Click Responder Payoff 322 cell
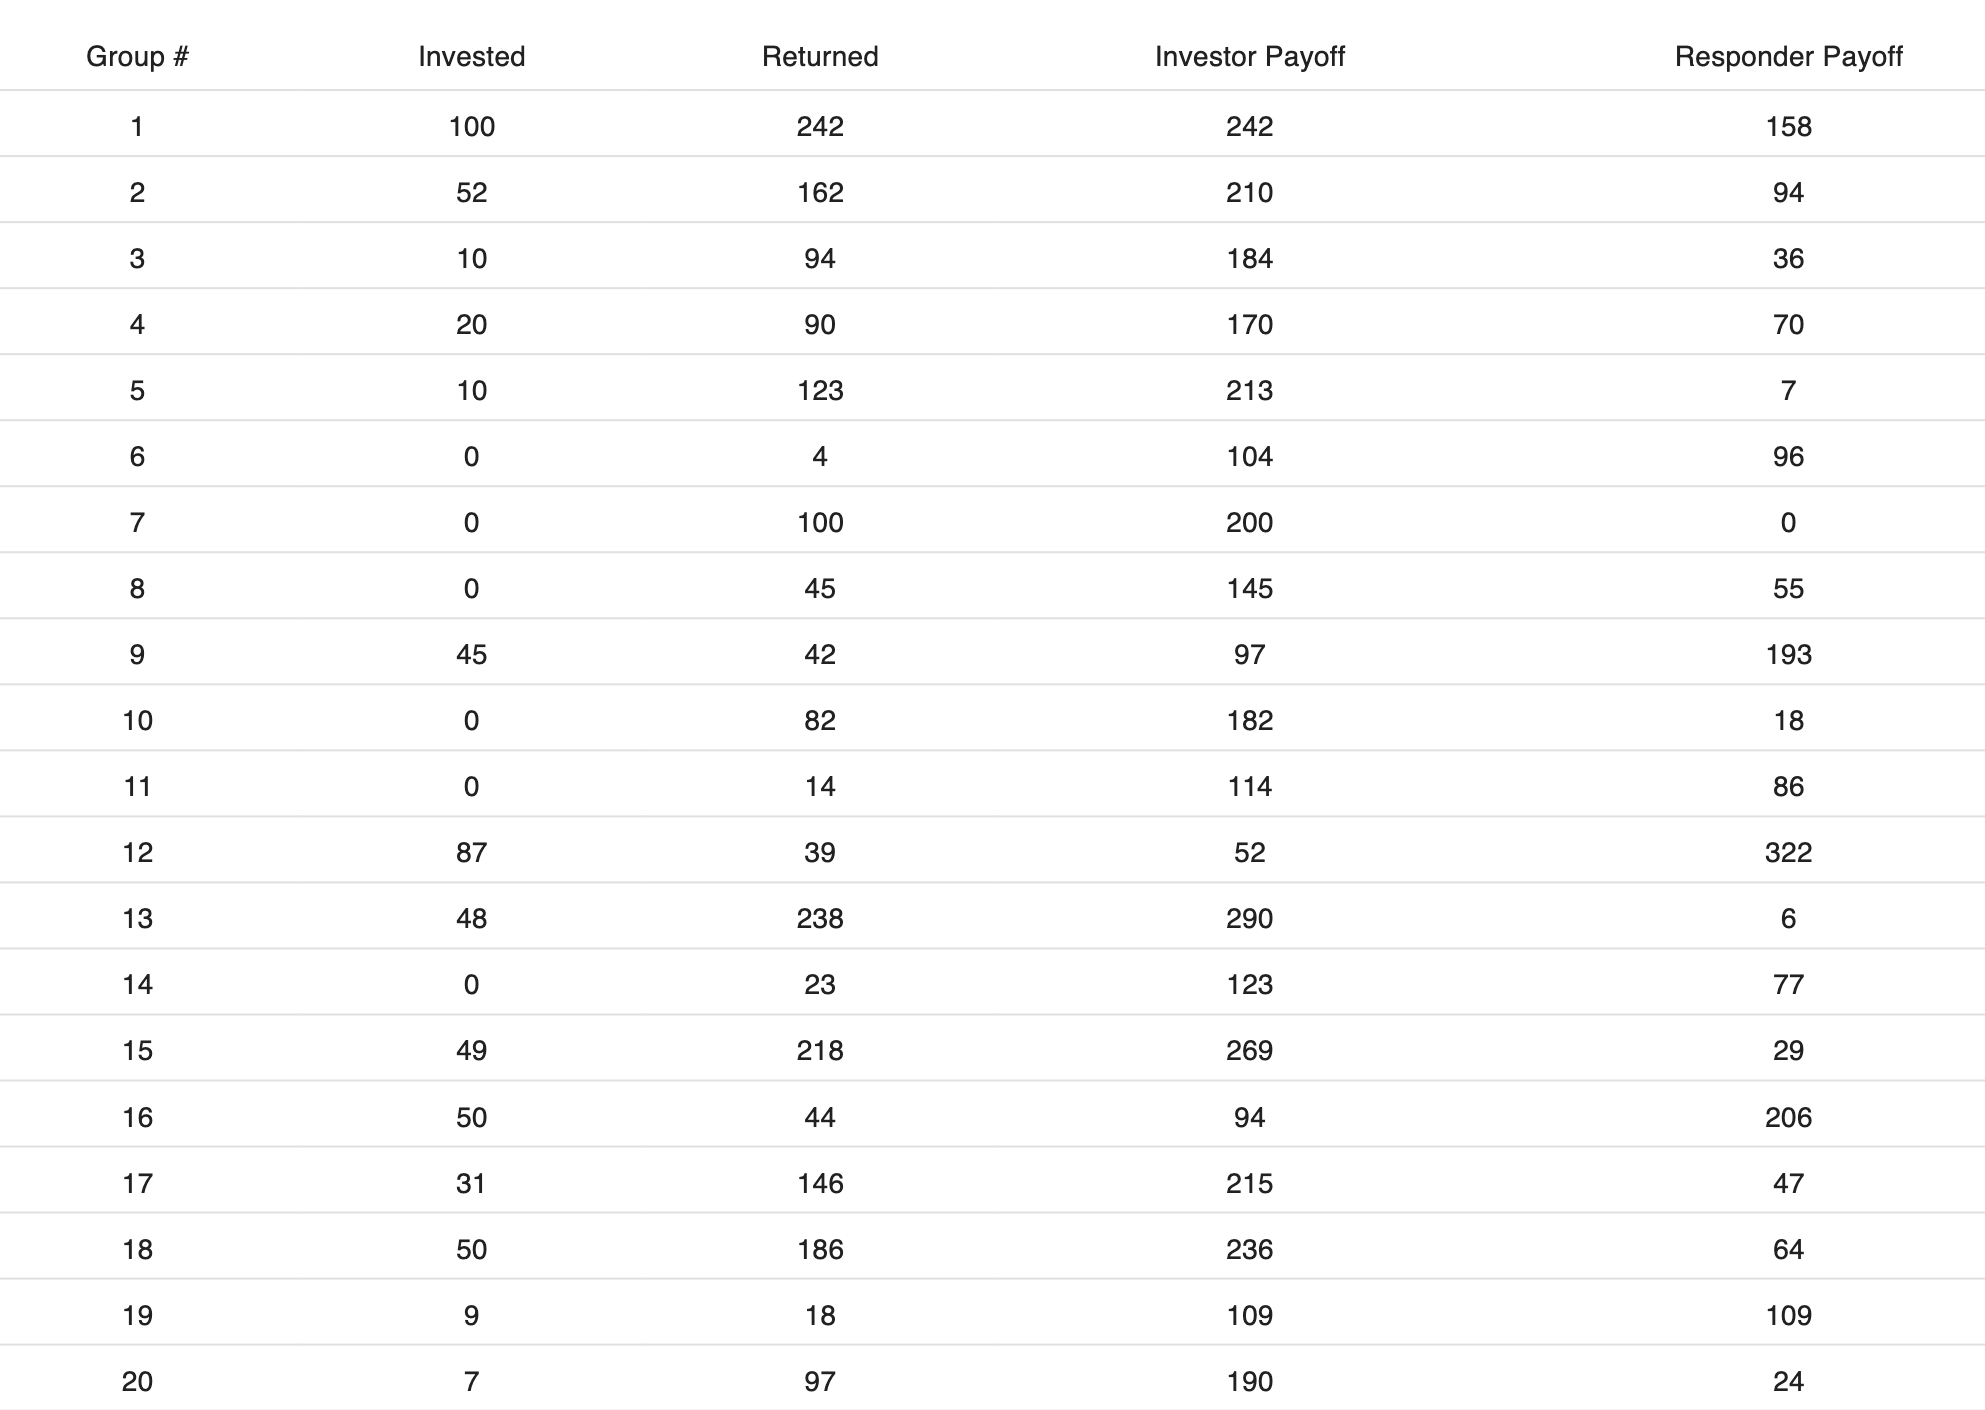Viewport: 1985px width, 1410px height. (1788, 853)
